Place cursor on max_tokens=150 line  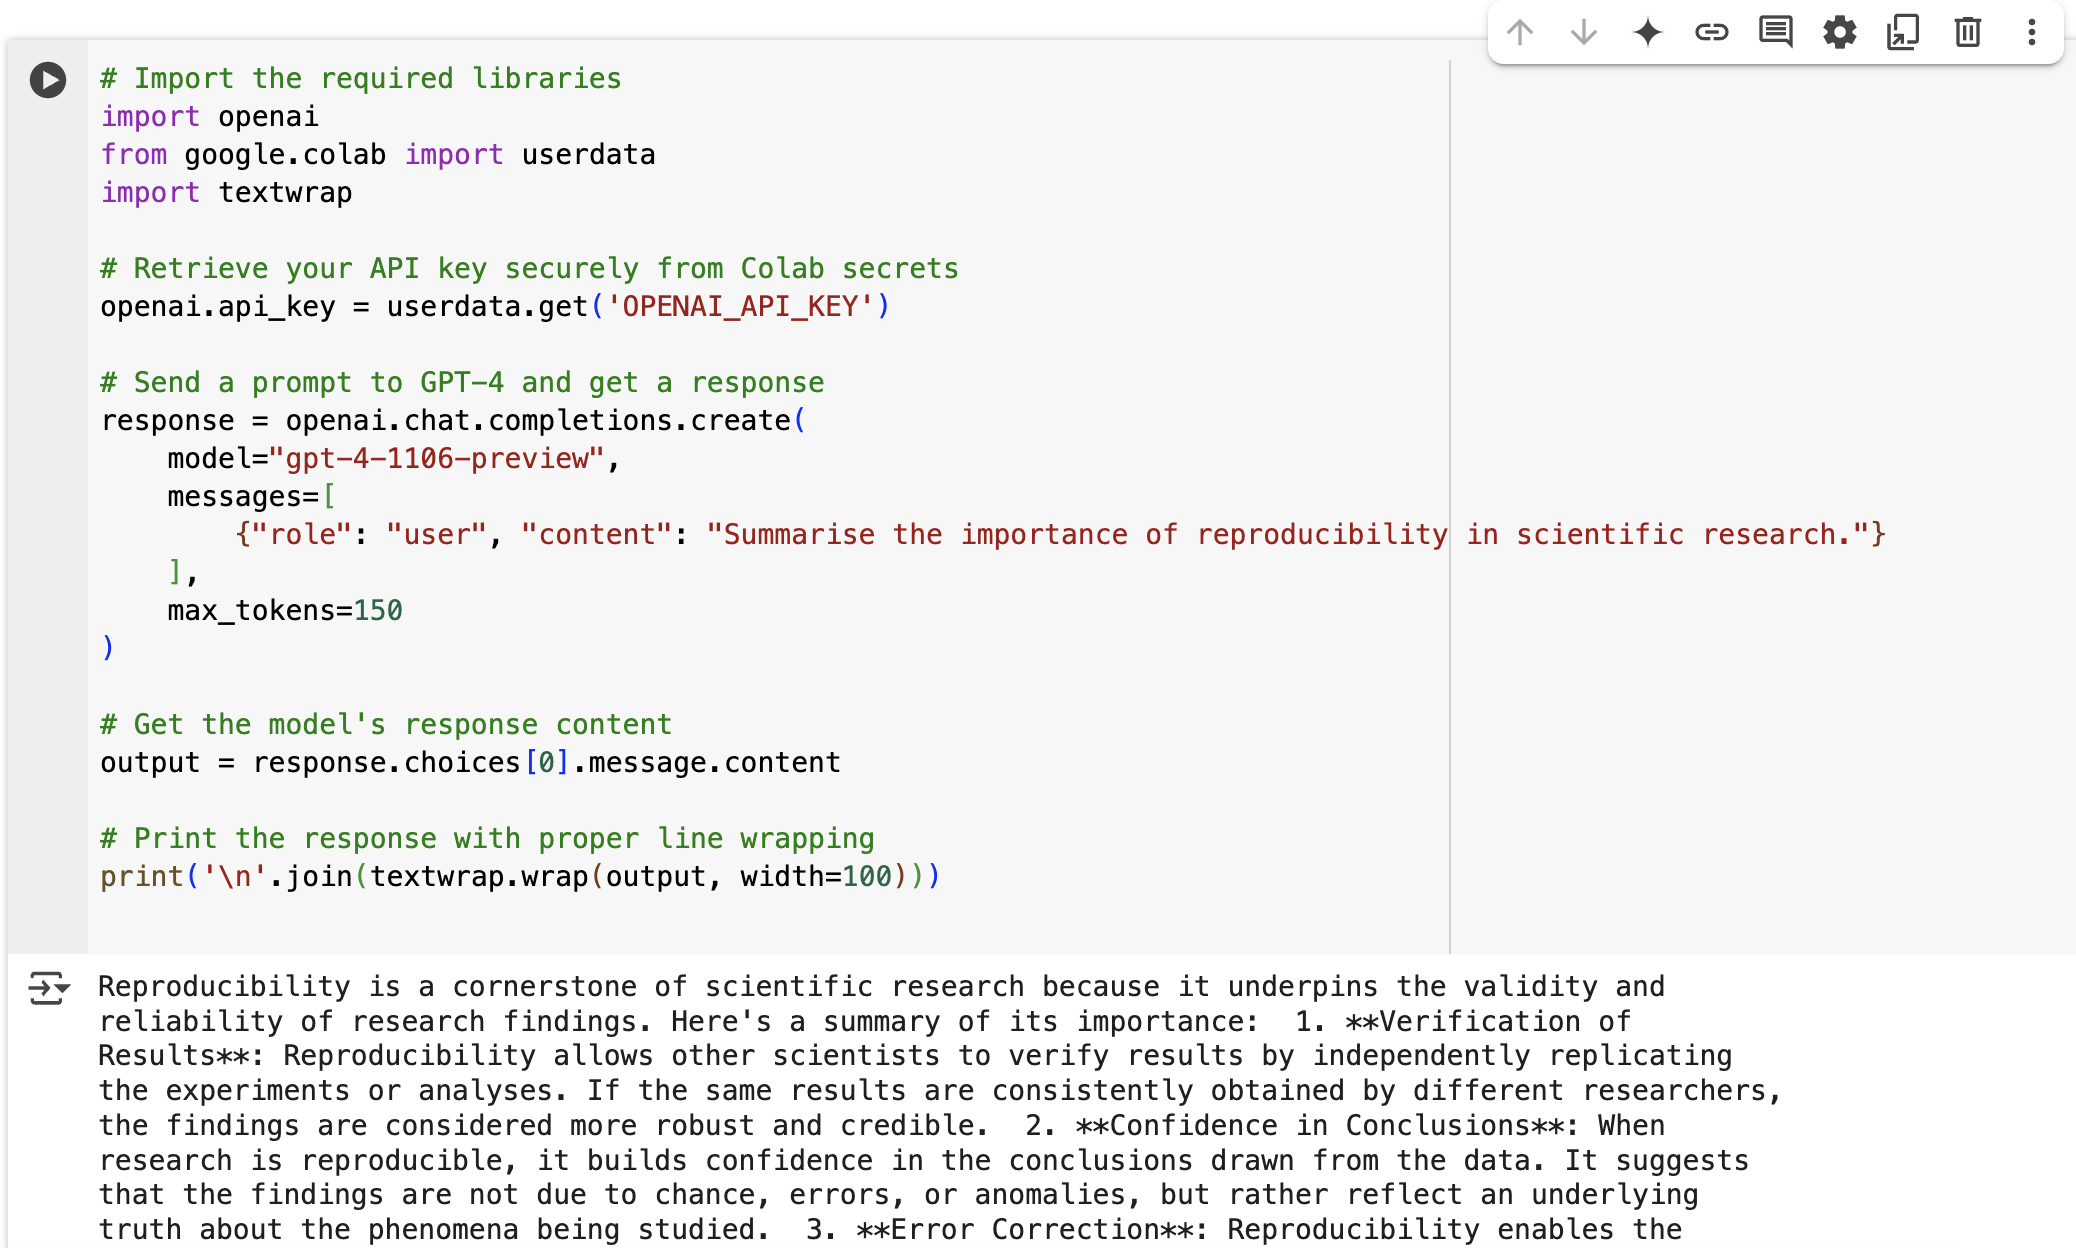click(285, 611)
